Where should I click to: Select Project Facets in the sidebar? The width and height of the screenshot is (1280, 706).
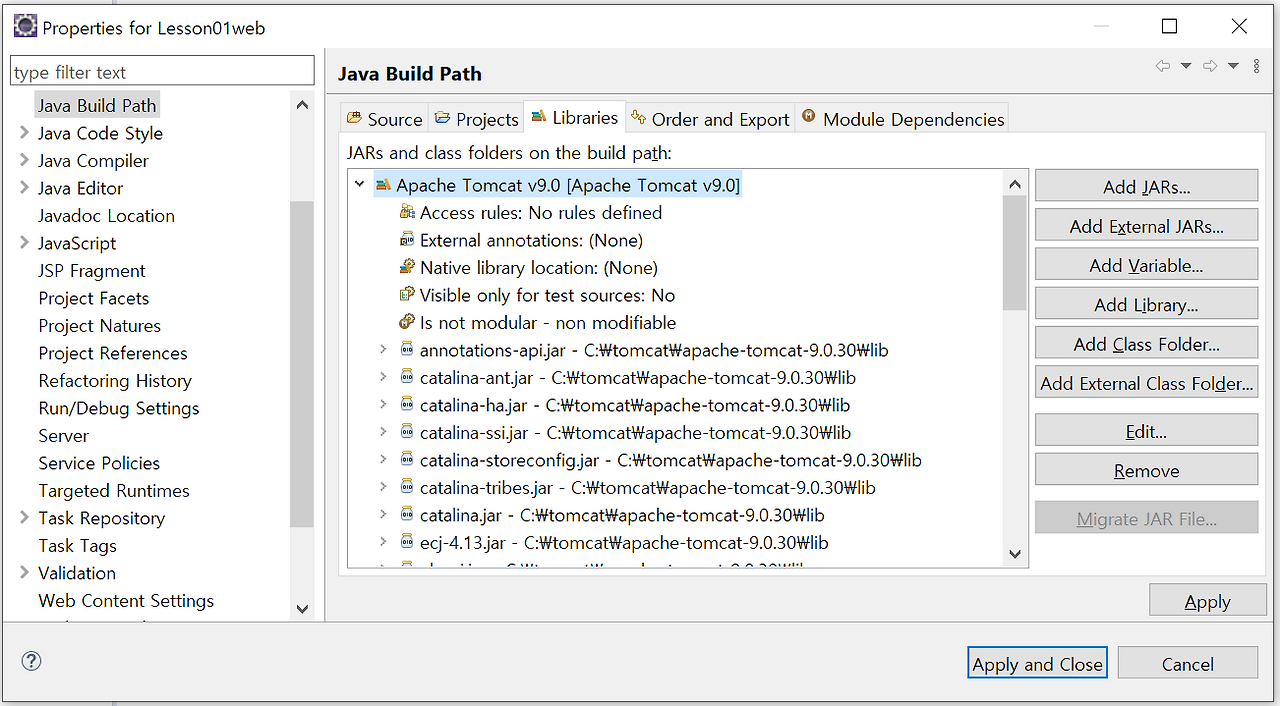(93, 298)
